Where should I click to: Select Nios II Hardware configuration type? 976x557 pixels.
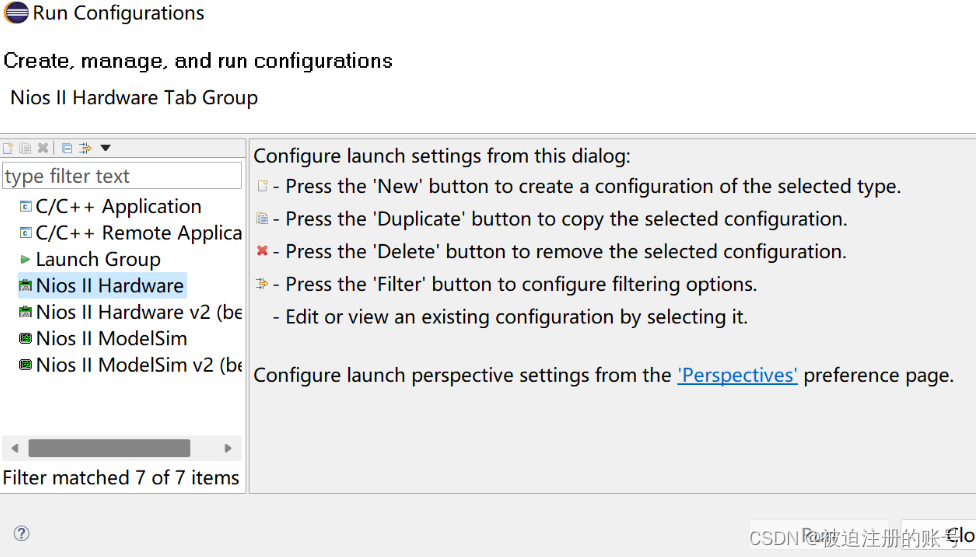[x=102, y=286]
